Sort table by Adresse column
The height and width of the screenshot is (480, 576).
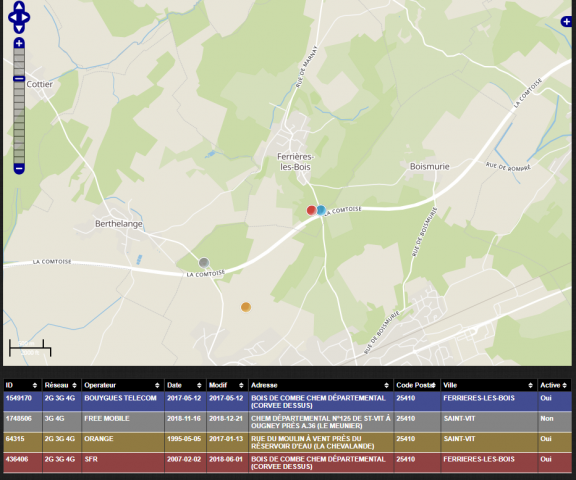point(320,385)
